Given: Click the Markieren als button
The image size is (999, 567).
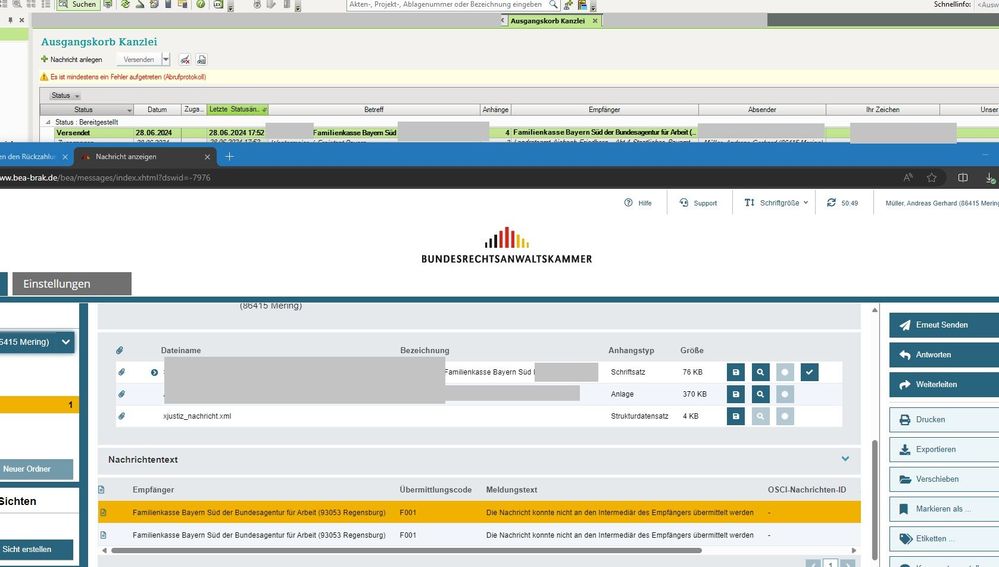Looking at the screenshot, I should click(944, 509).
